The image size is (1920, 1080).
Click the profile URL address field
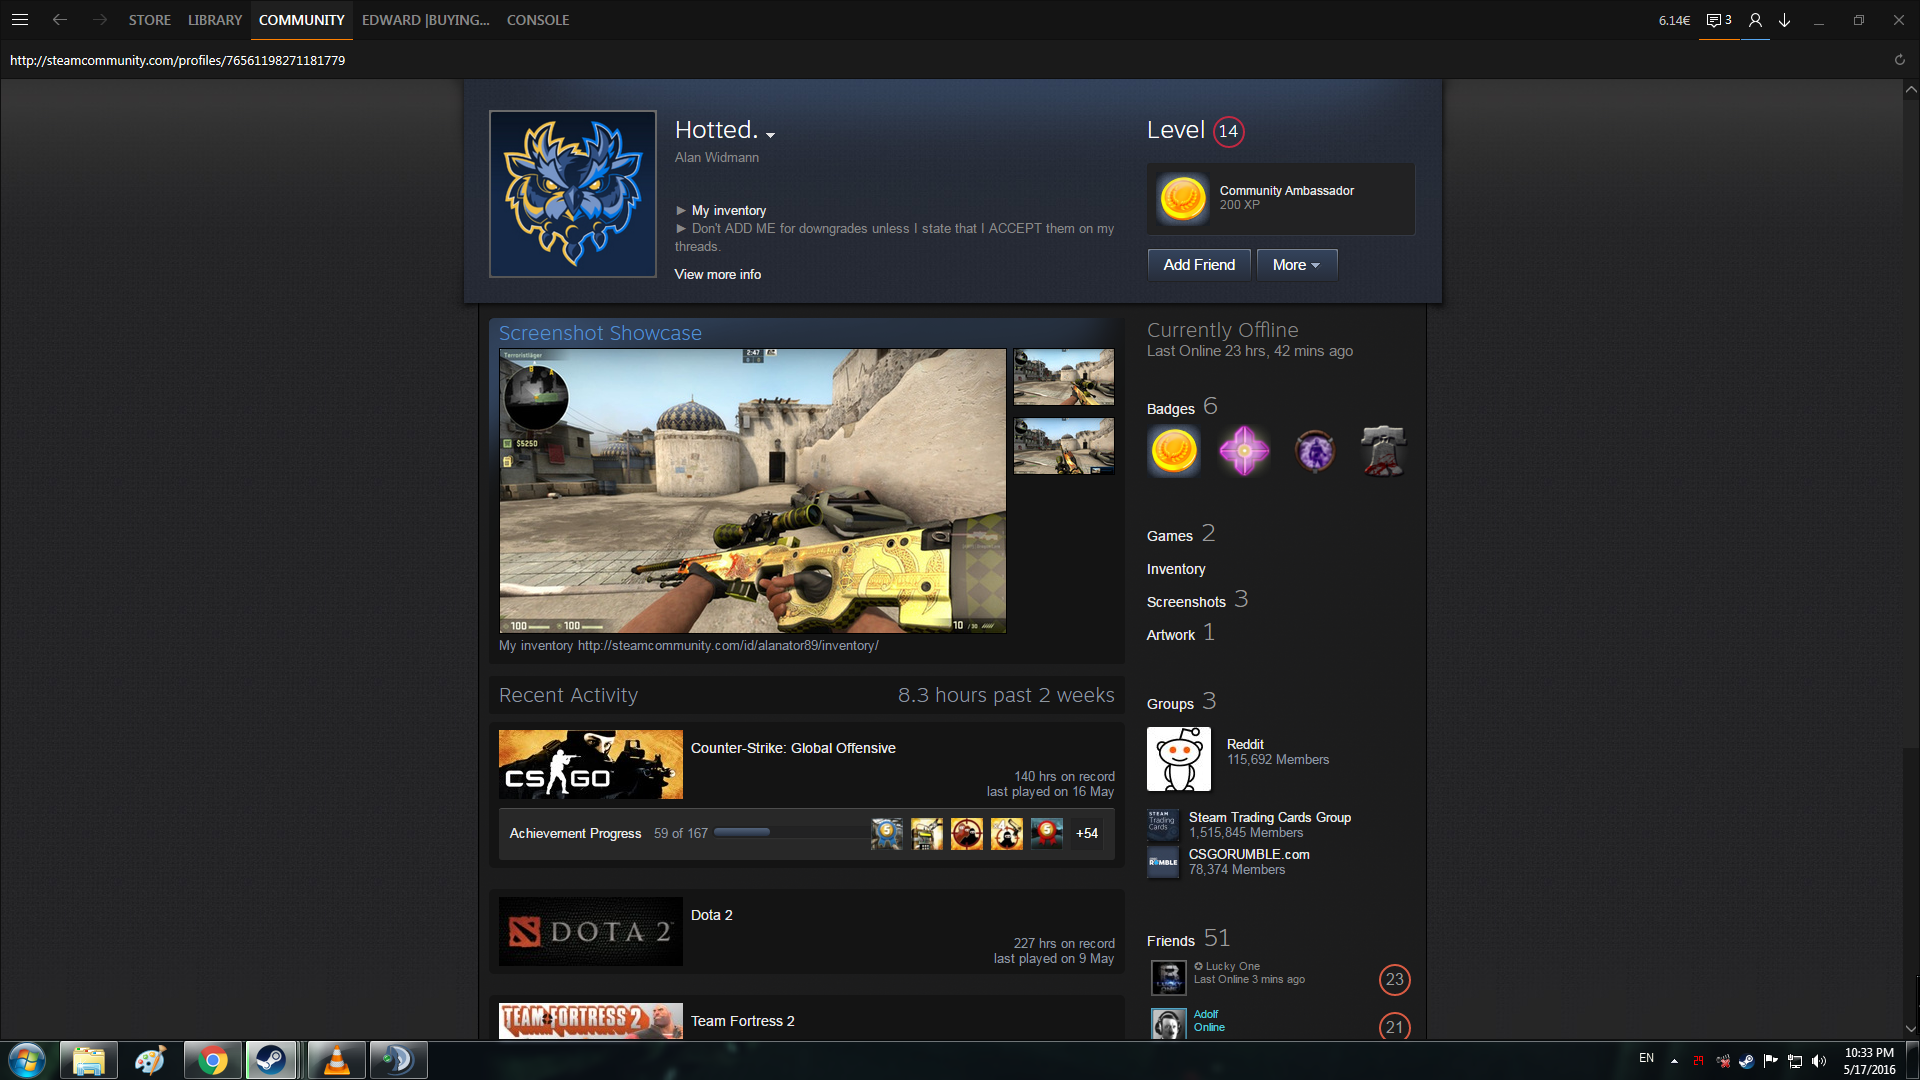[178, 60]
